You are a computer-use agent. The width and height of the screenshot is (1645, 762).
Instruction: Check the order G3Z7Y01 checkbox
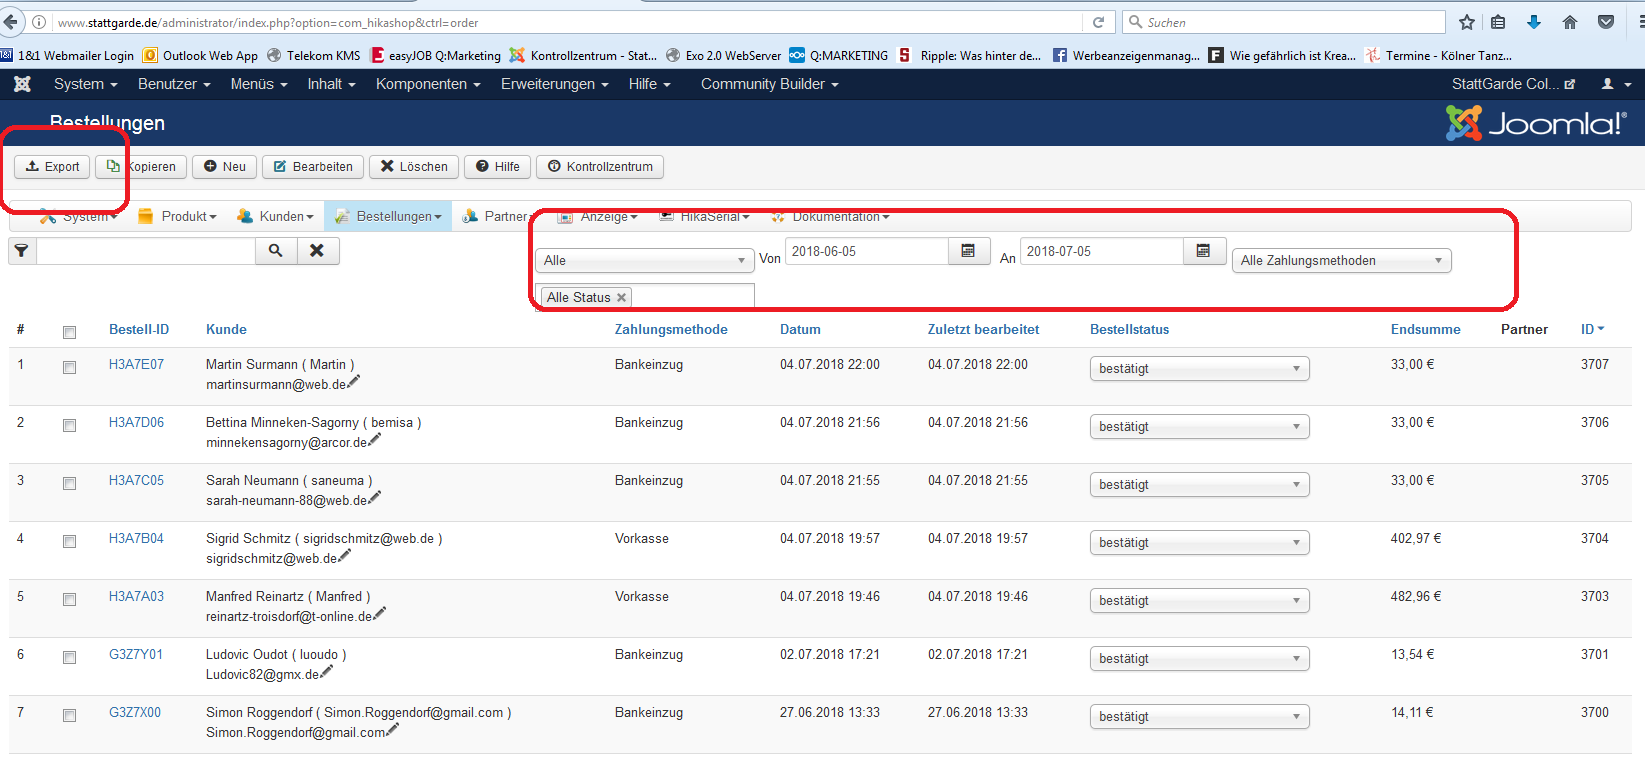click(69, 657)
